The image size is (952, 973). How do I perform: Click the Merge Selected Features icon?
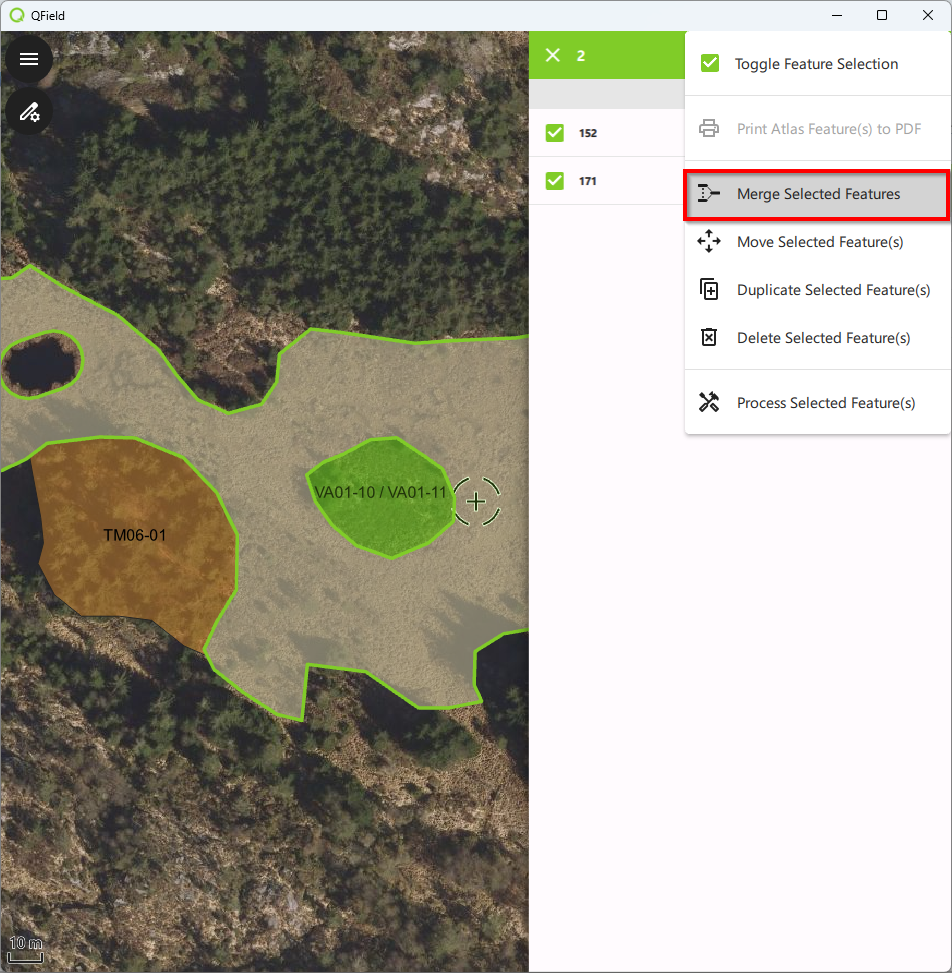click(709, 194)
